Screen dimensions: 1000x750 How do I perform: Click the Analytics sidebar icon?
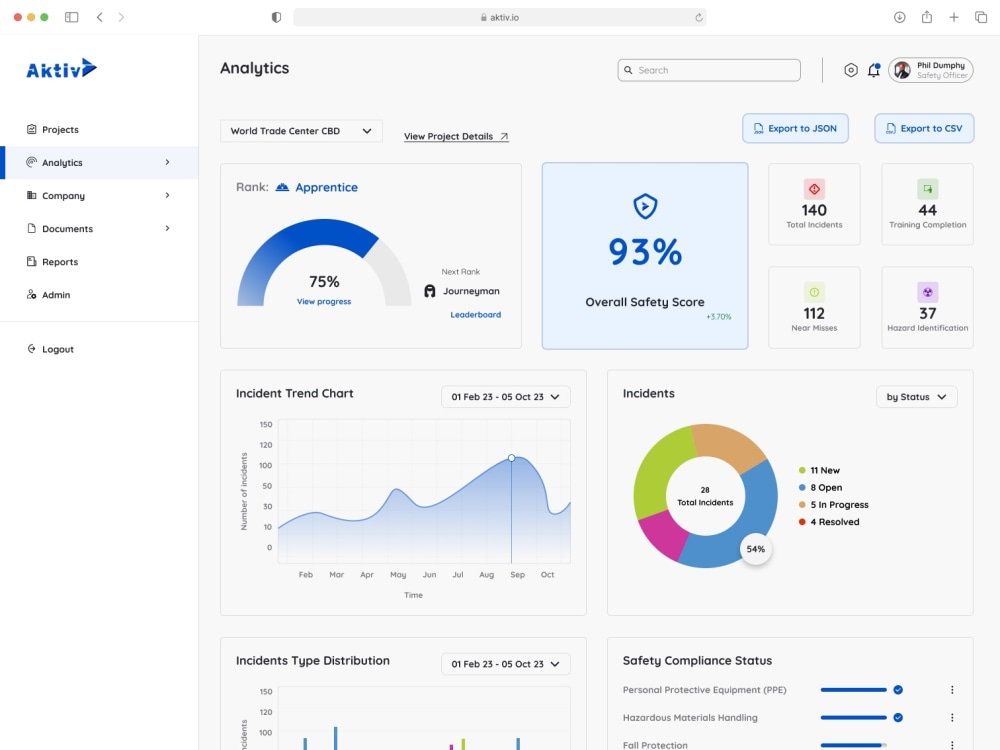click(31, 162)
